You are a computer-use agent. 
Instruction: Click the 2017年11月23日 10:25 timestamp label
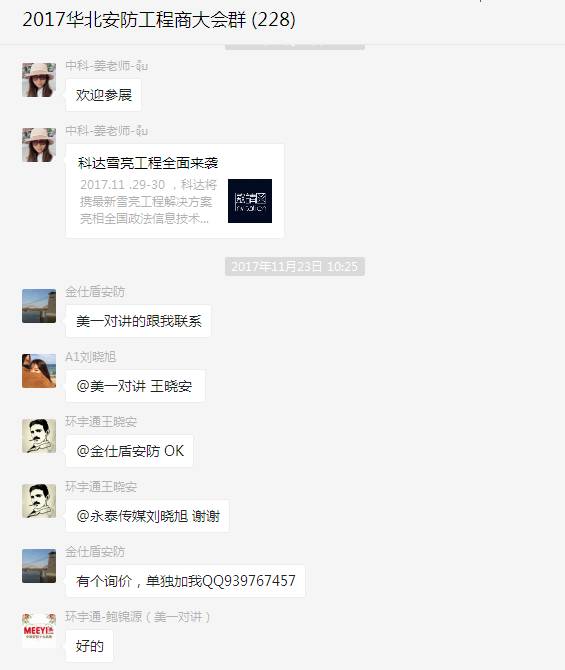click(295, 266)
